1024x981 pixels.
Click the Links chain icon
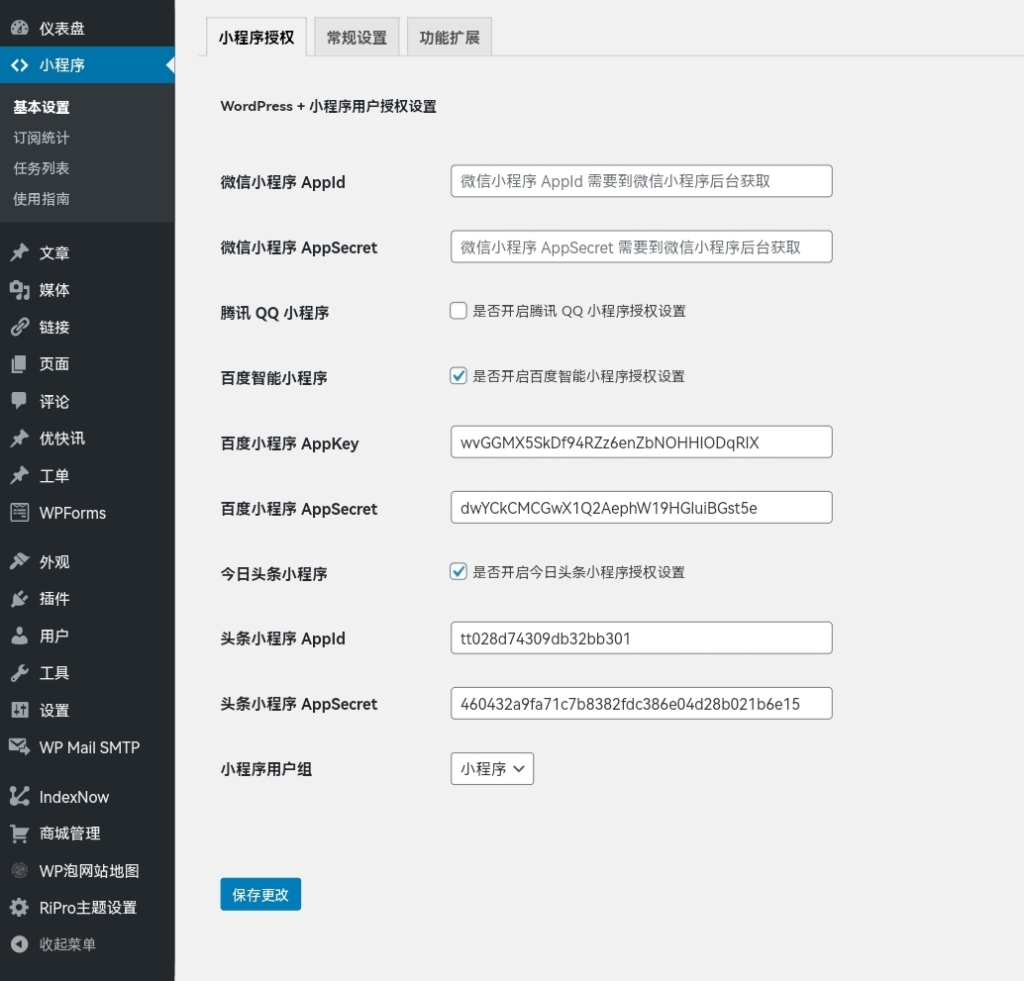[19, 327]
